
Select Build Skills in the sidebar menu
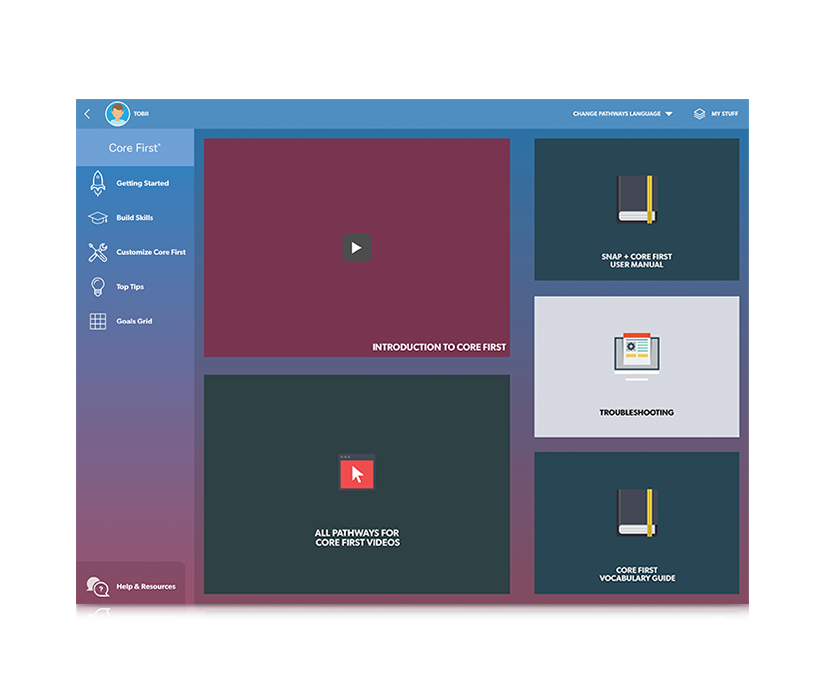tap(137, 217)
